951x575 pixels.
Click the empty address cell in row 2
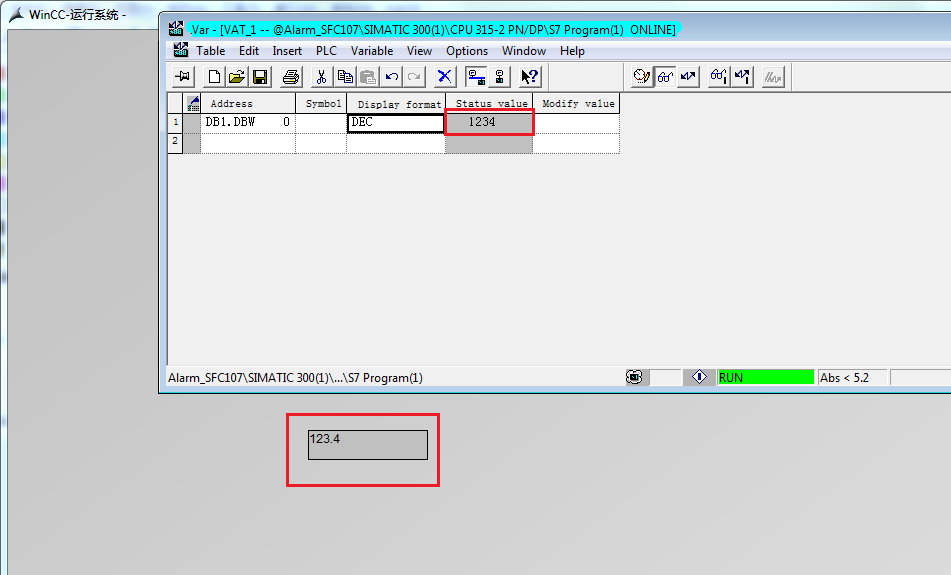pyautogui.click(x=247, y=143)
